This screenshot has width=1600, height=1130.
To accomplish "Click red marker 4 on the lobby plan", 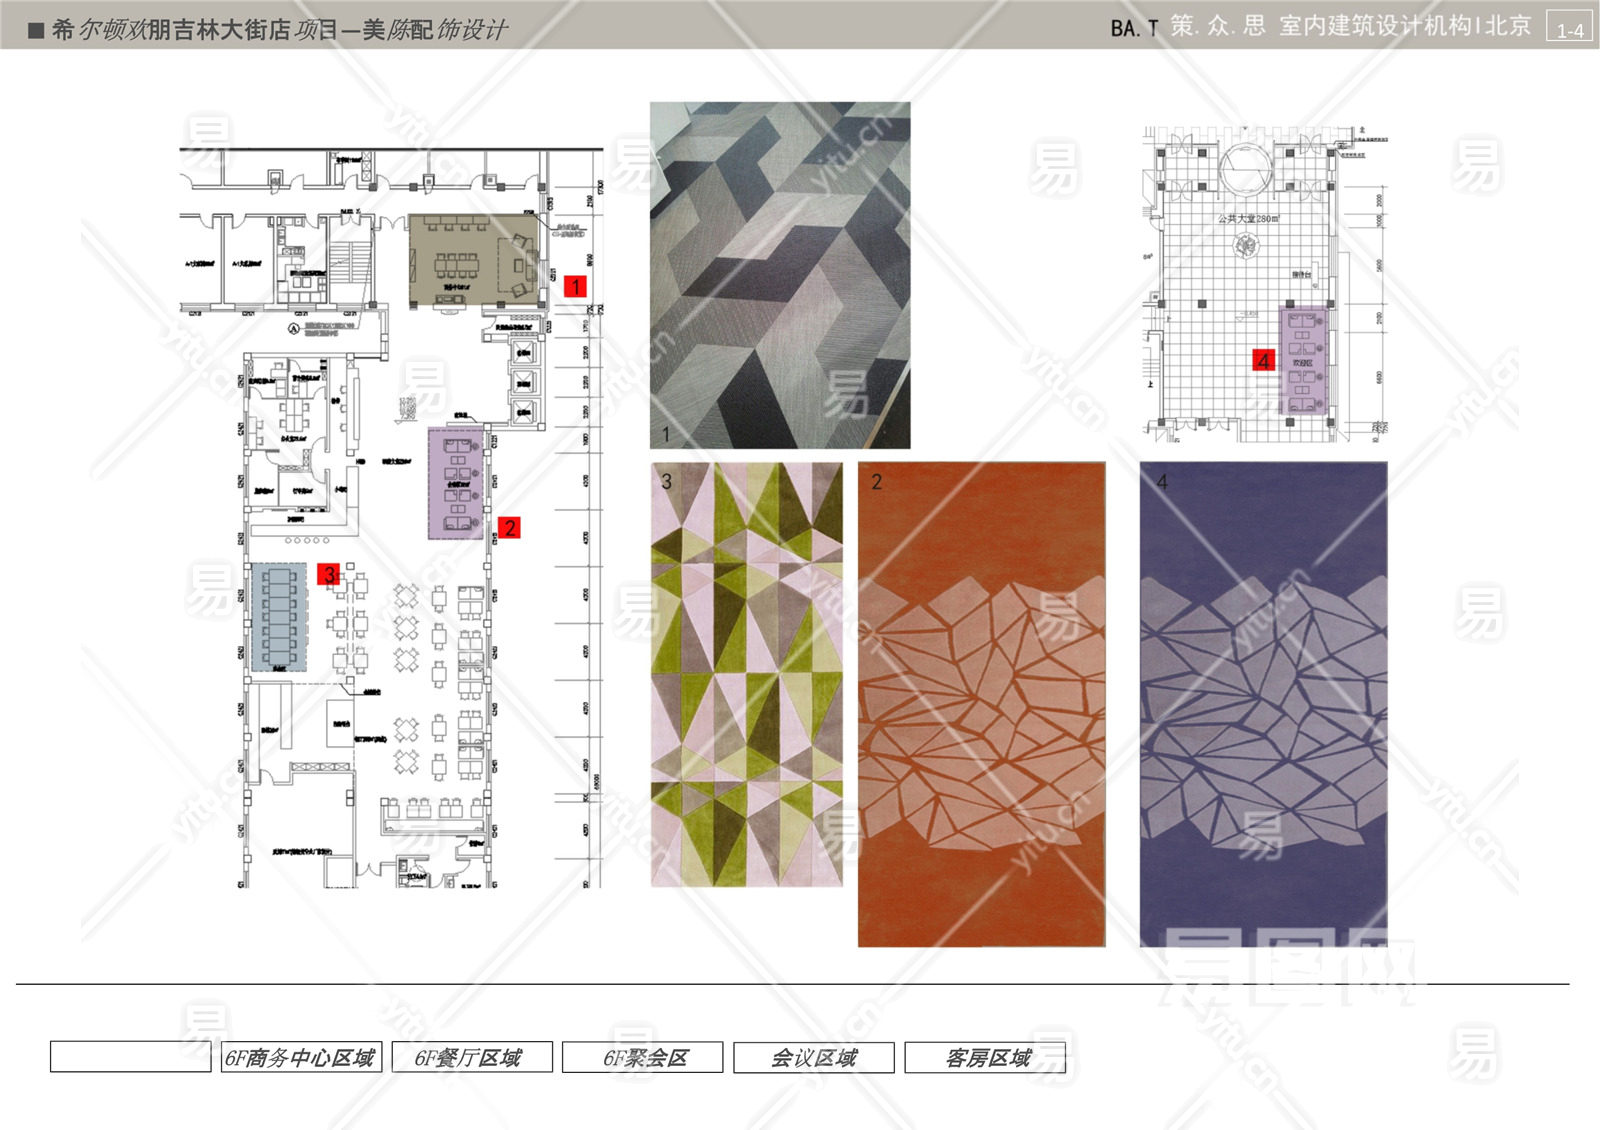I will point(1264,360).
